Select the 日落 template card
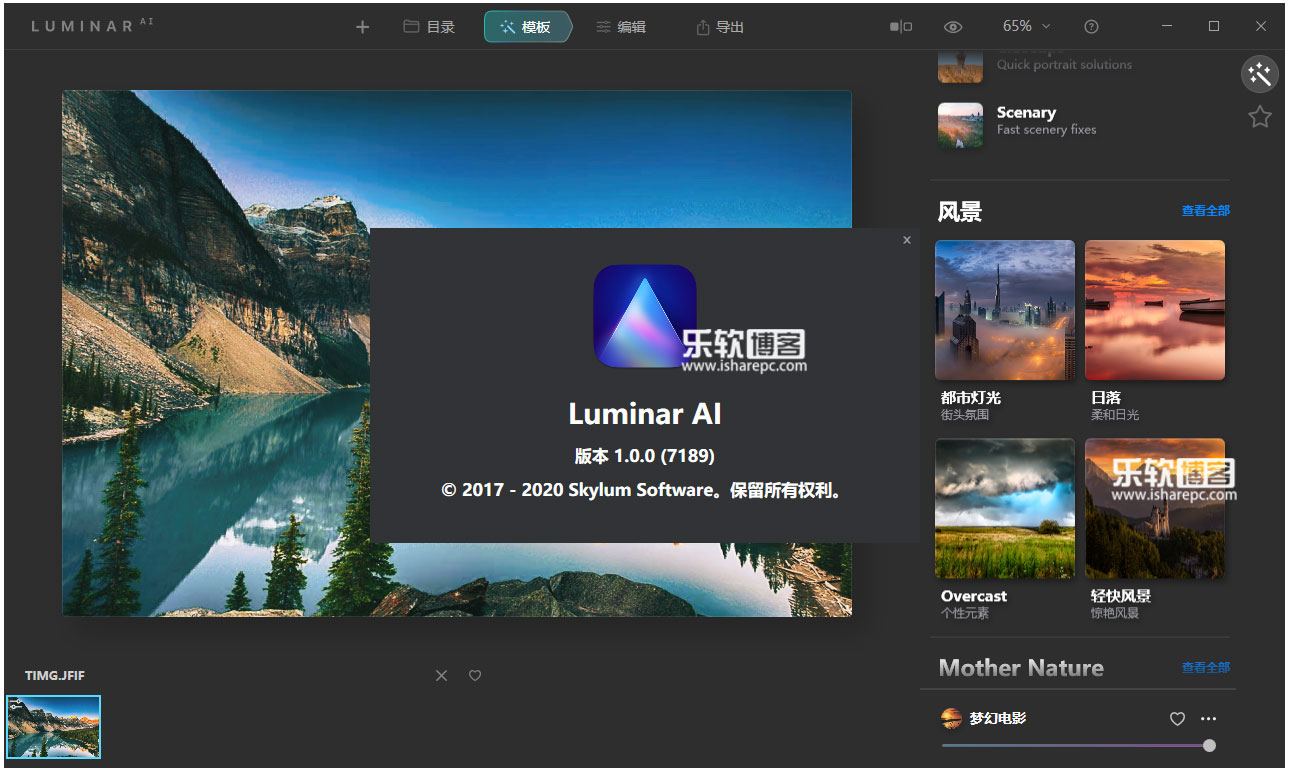This screenshot has width=1289, height=770. tap(1155, 310)
